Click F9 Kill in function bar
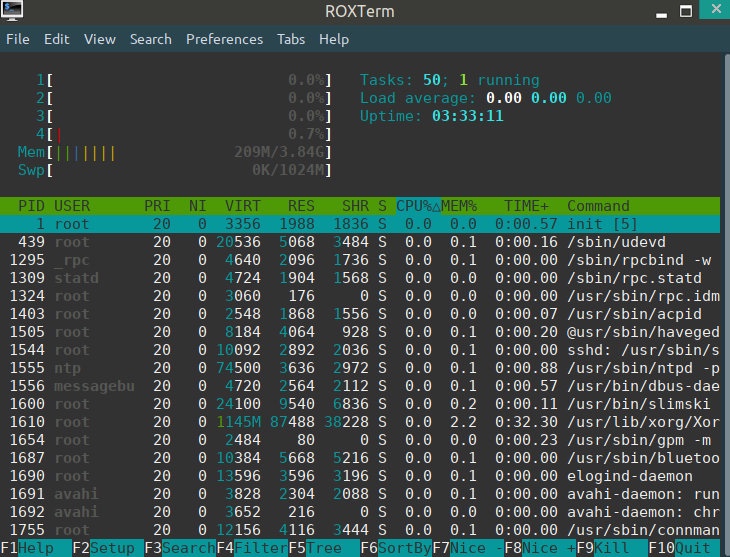Image resolution: width=730 pixels, height=557 pixels. (x=611, y=548)
